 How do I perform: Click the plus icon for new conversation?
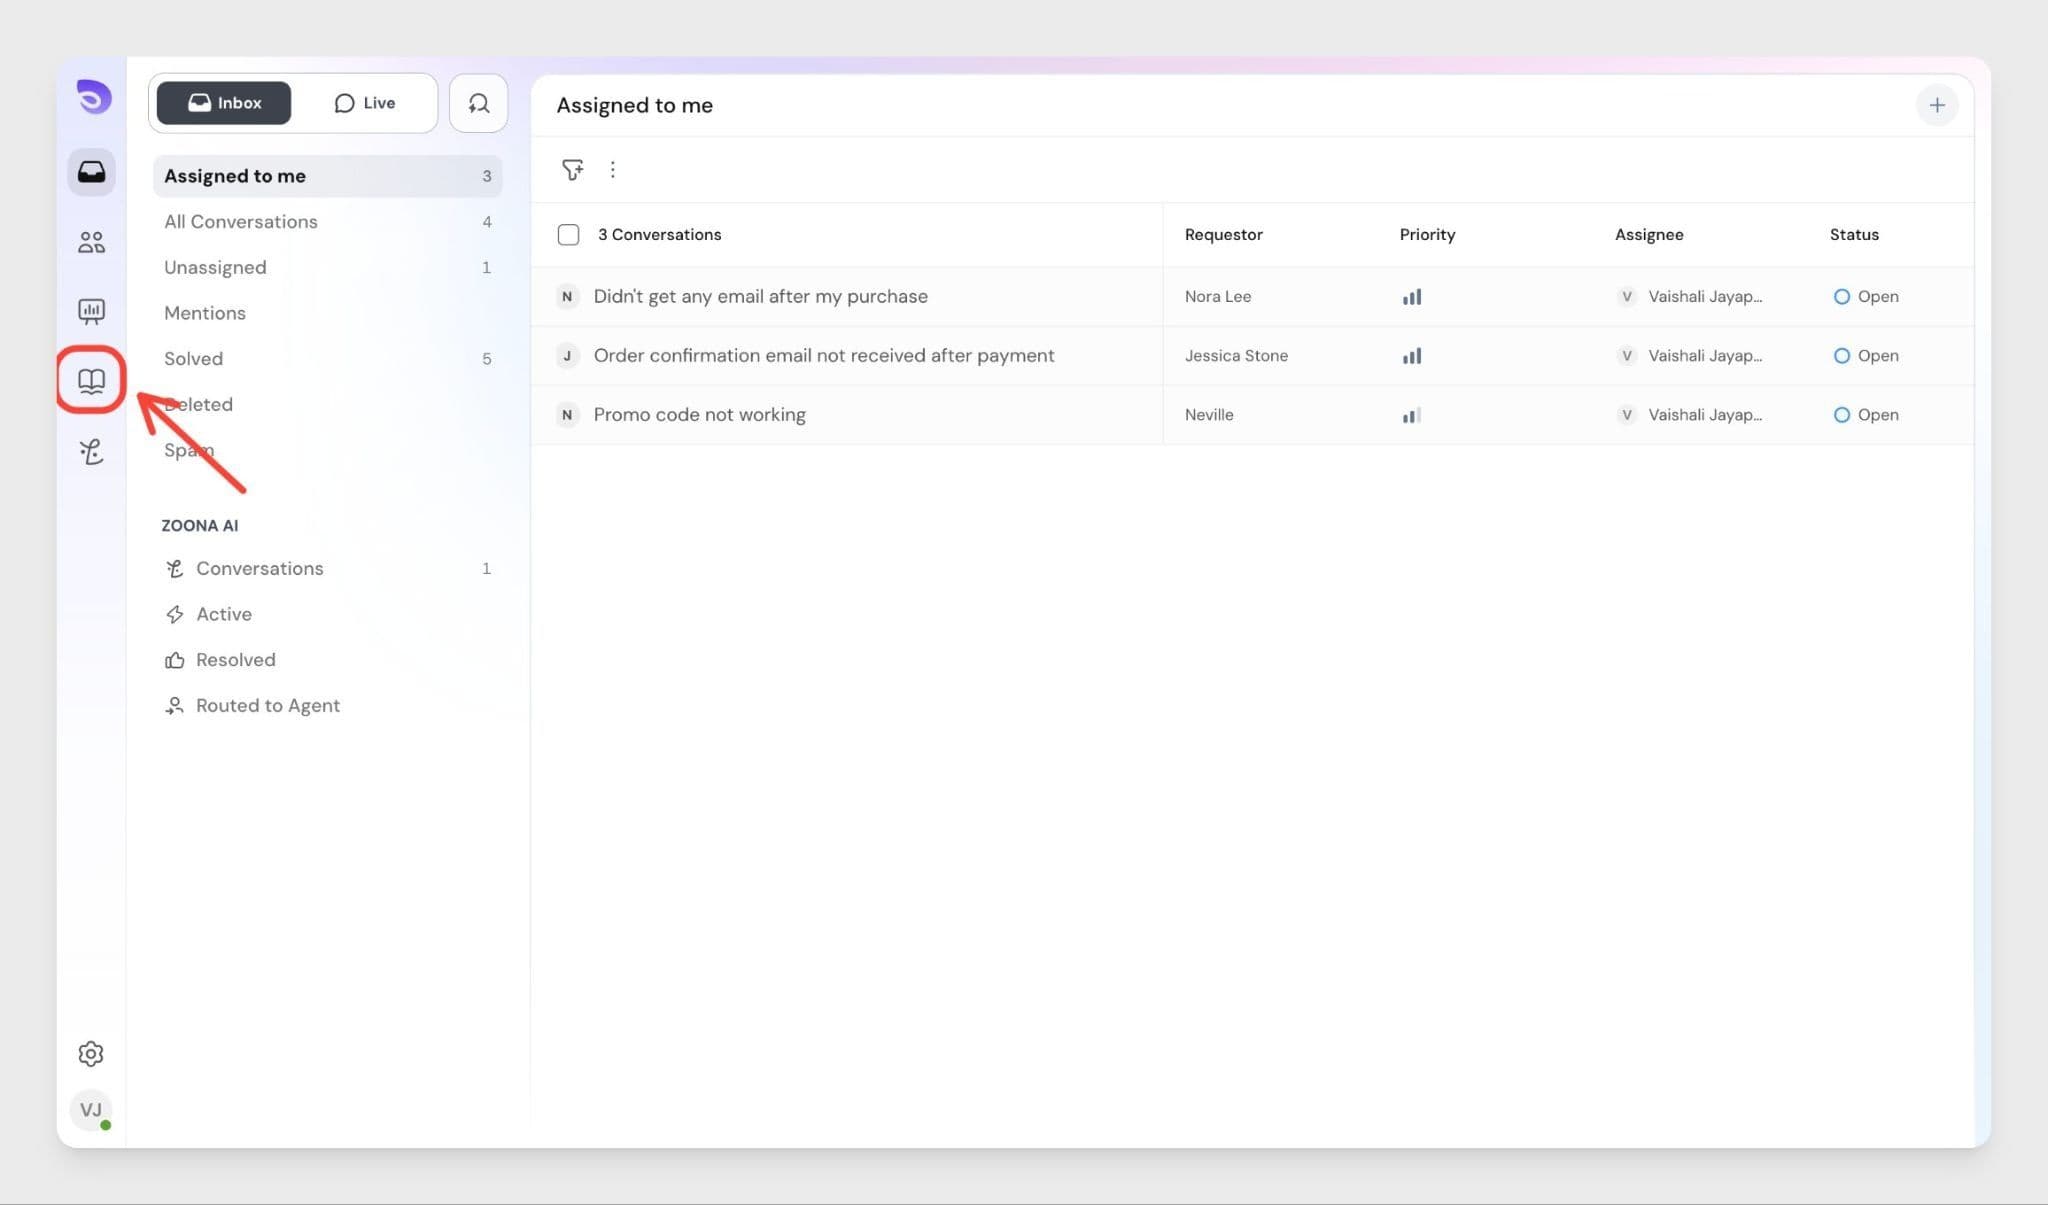tap(1936, 105)
